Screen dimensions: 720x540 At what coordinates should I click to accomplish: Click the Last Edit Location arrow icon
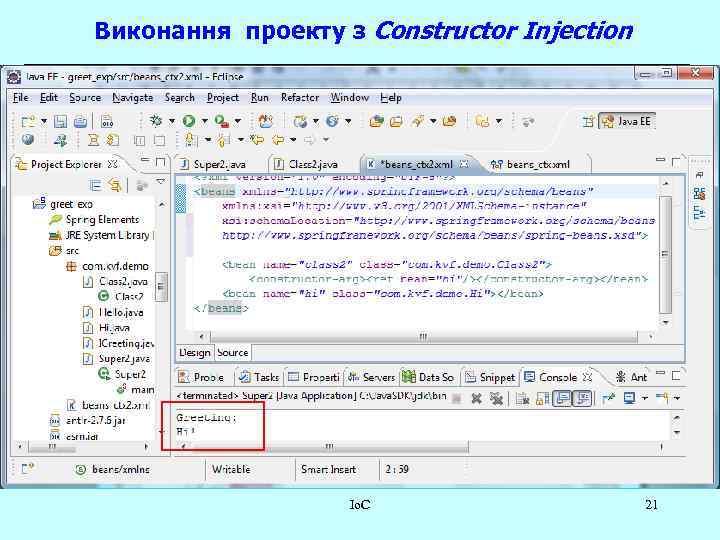[x=257, y=139]
